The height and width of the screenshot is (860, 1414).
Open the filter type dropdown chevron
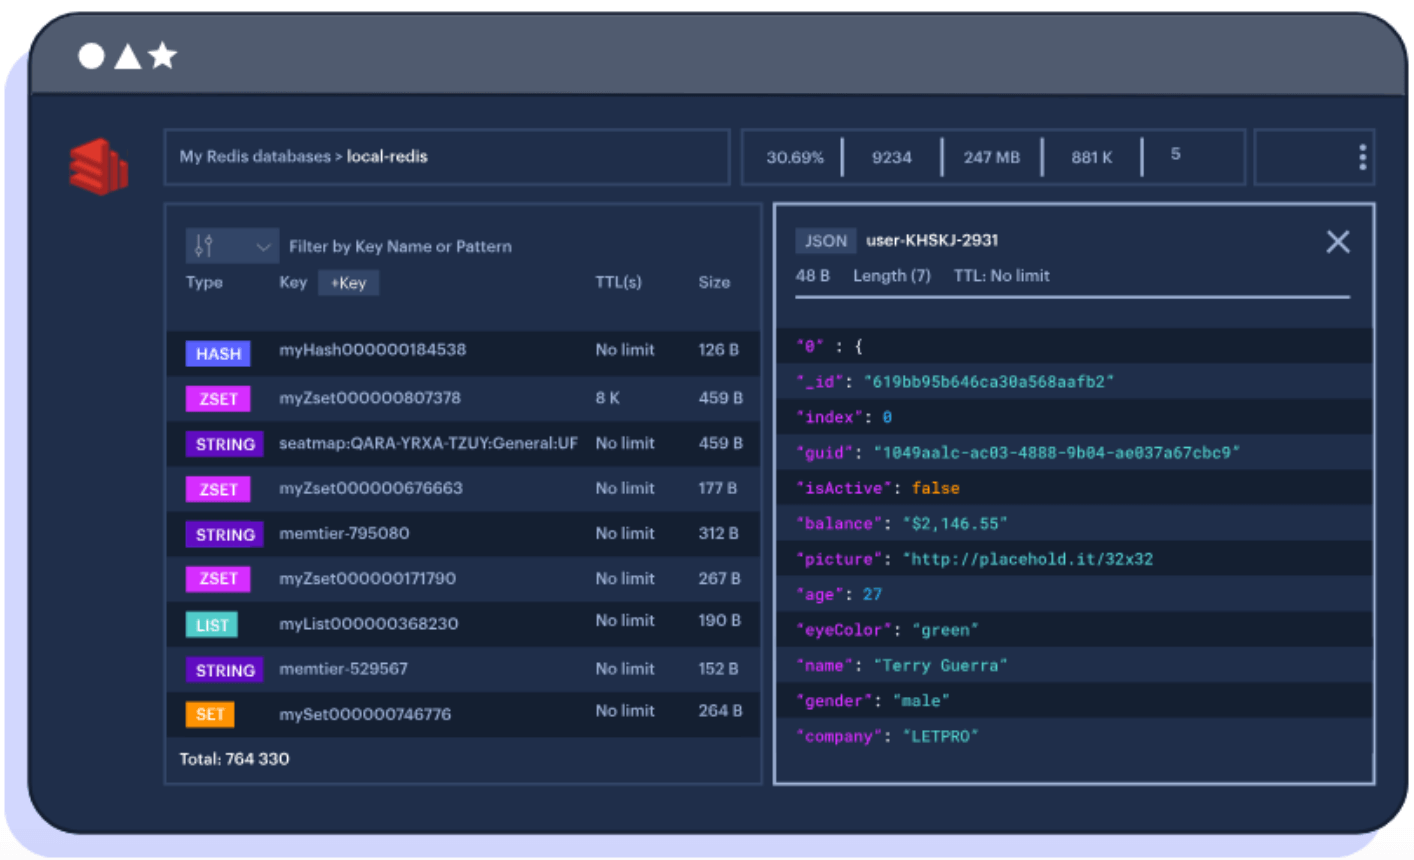point(265,245)
